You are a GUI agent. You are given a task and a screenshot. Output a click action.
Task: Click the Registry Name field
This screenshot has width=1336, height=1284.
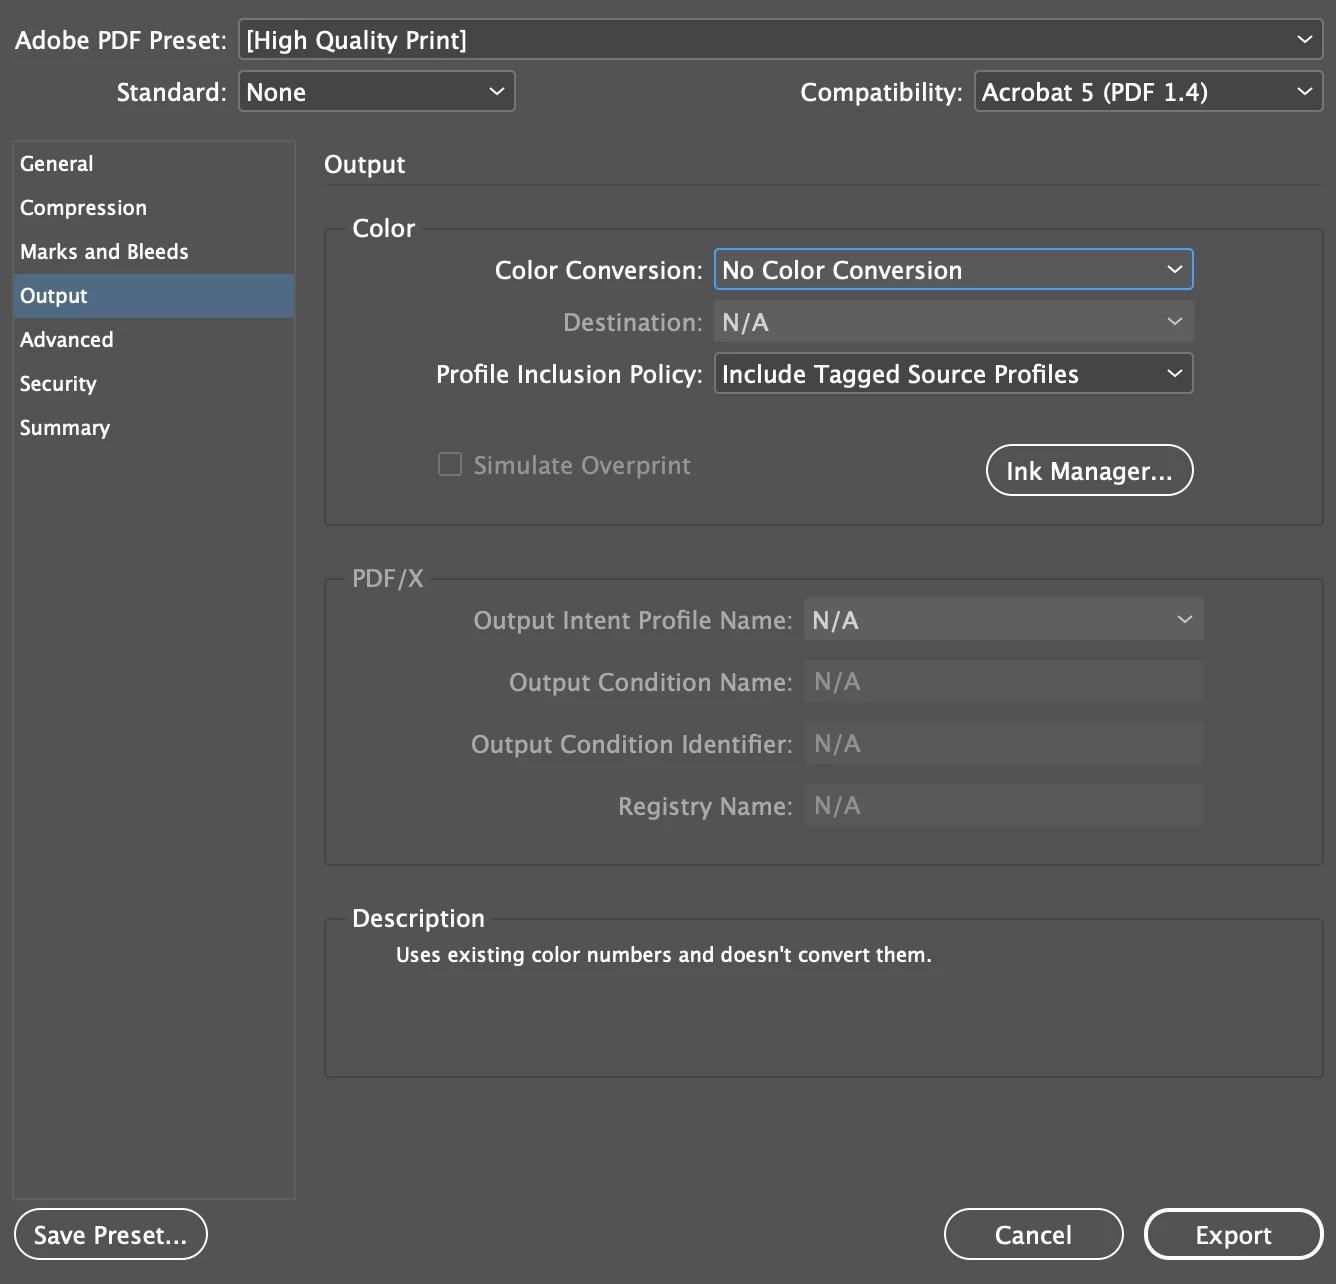pyautogui.click(x=1003, y=806)
